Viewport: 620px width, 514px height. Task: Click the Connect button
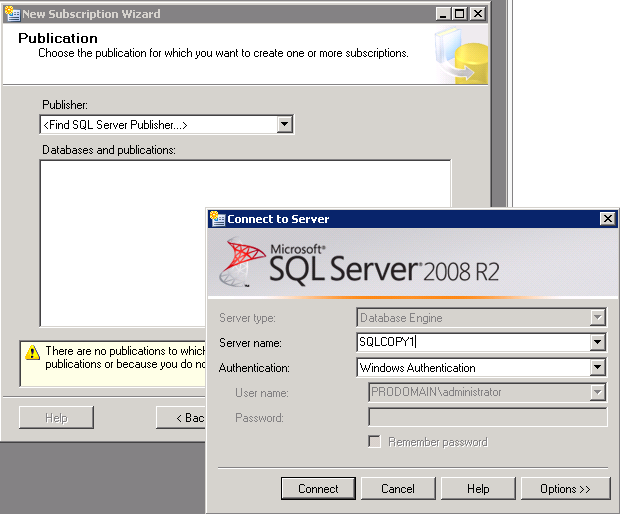click(x=318, y=489)
